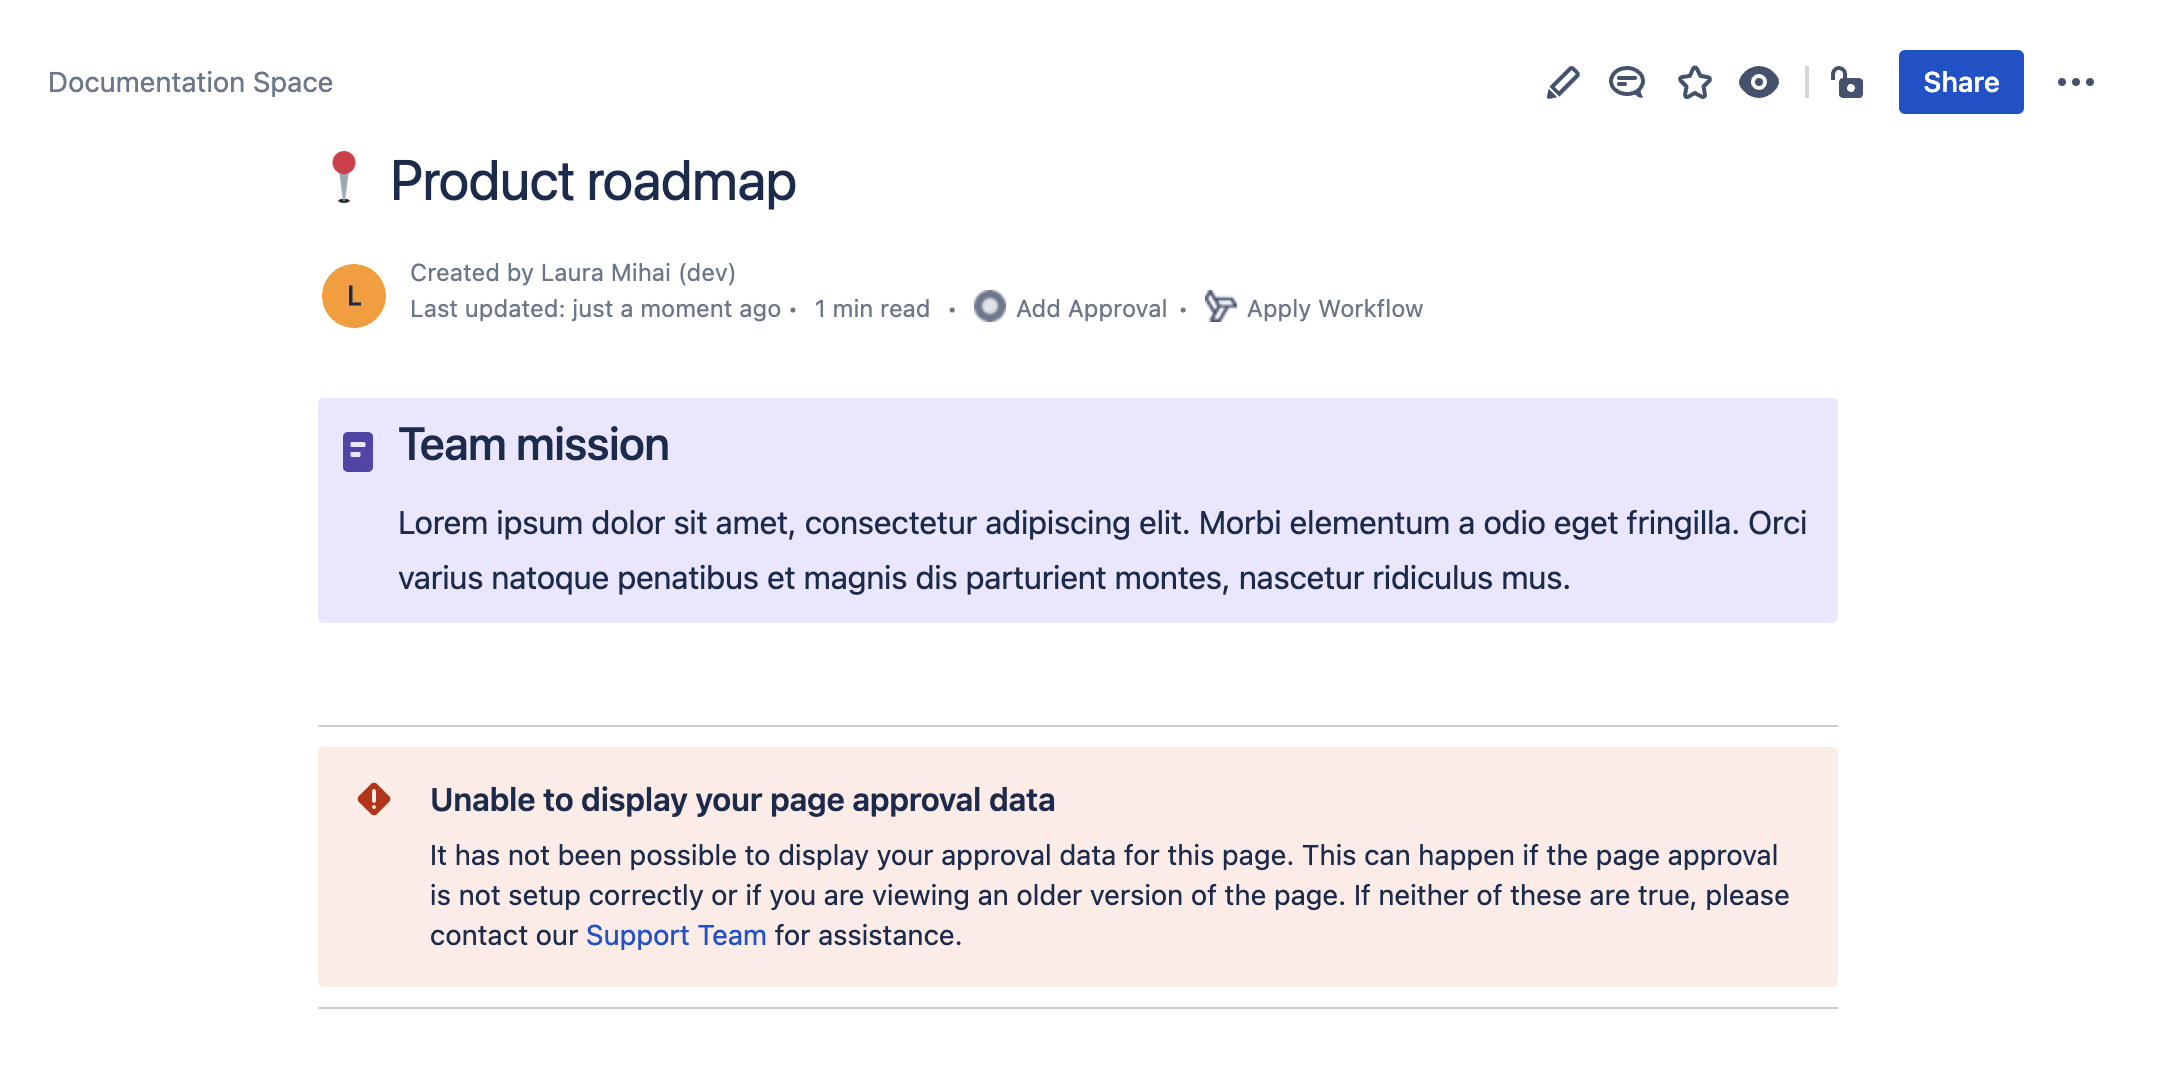Open Documentation Space breadcrumb
The image size is (2174, 1082).
coord(190,82)
